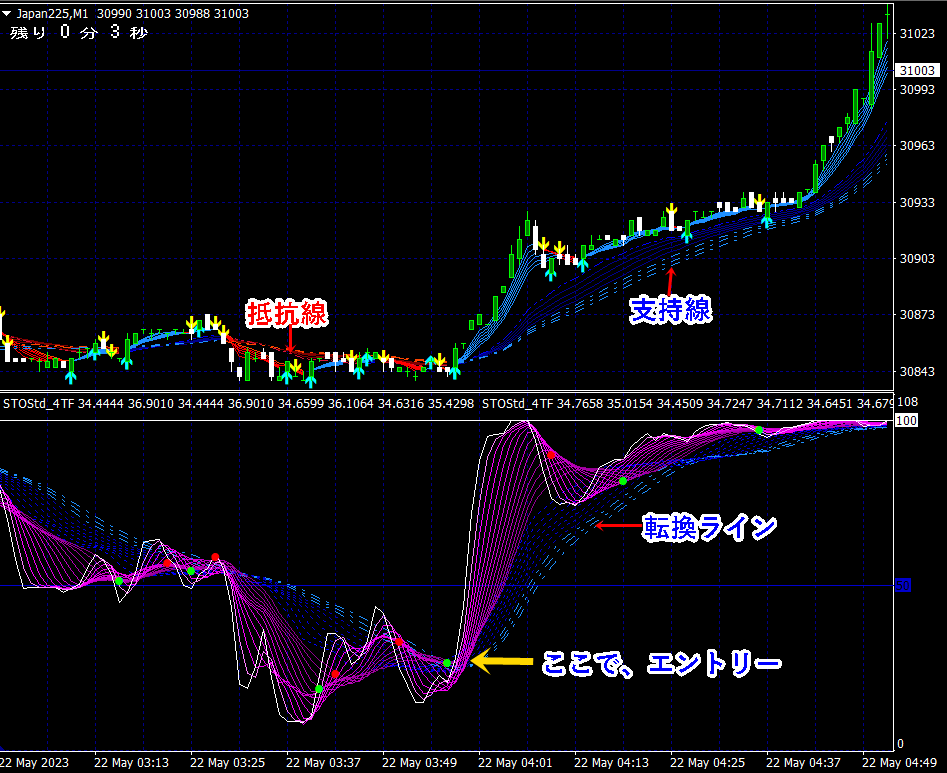
Task: Click the red arrow beside 転換ライン
Action: coord(617,525)
